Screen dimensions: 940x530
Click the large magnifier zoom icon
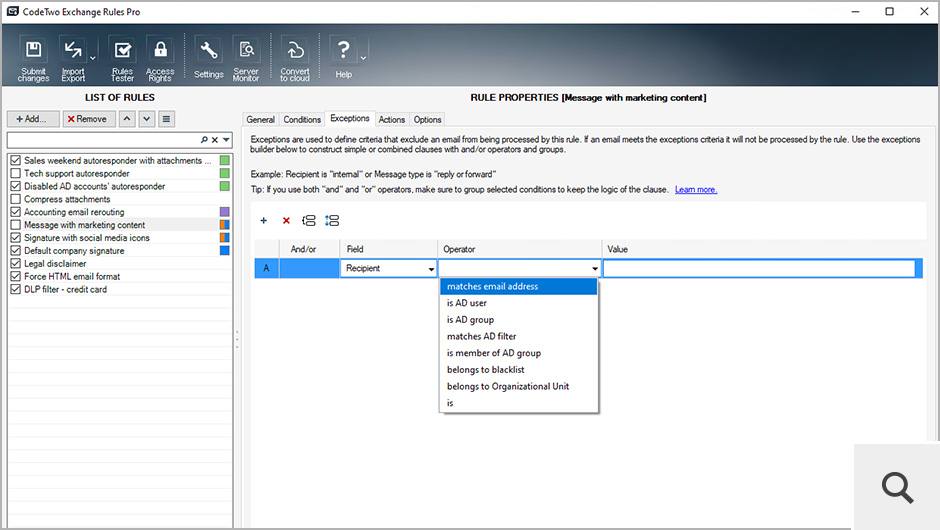pos(897,487)
